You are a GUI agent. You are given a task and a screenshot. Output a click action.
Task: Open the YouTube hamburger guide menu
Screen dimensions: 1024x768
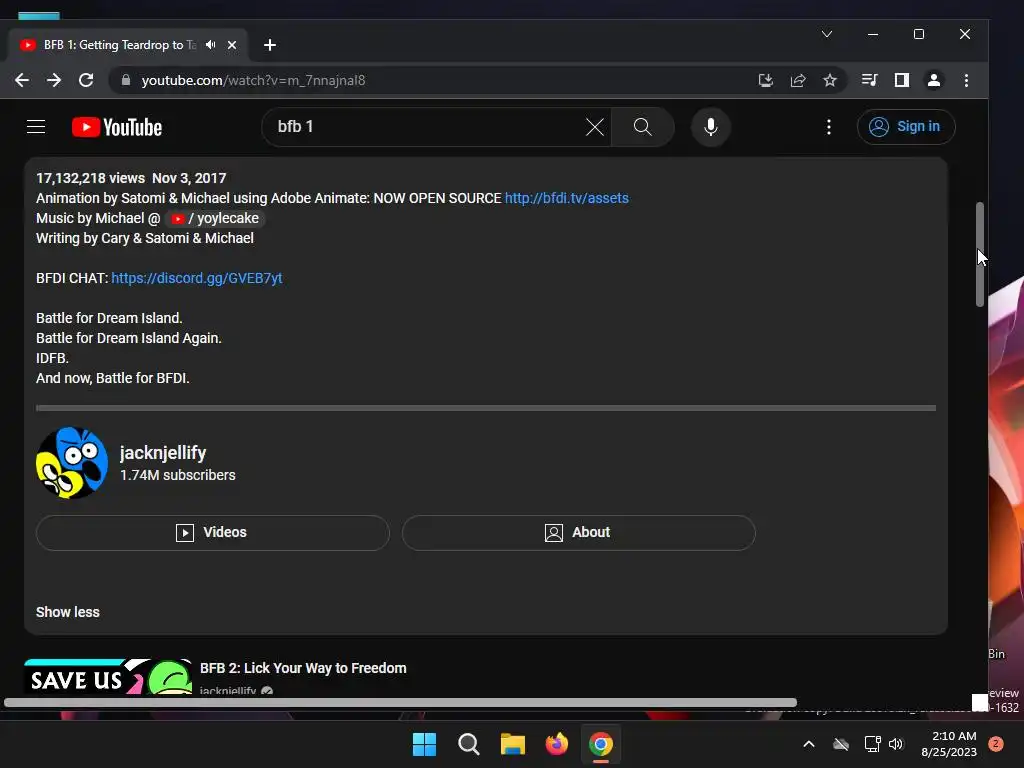[36, 127]
